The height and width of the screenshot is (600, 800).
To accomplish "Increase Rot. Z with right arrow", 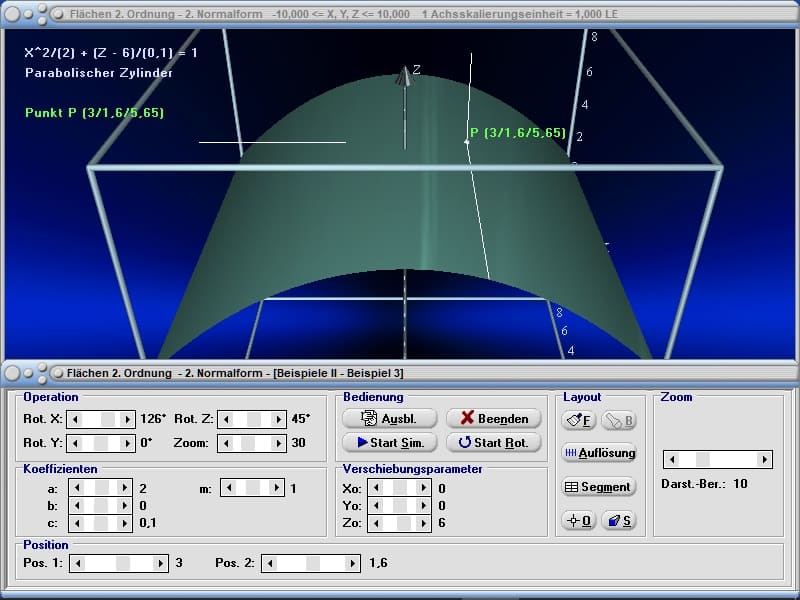I will pos(279,419).
